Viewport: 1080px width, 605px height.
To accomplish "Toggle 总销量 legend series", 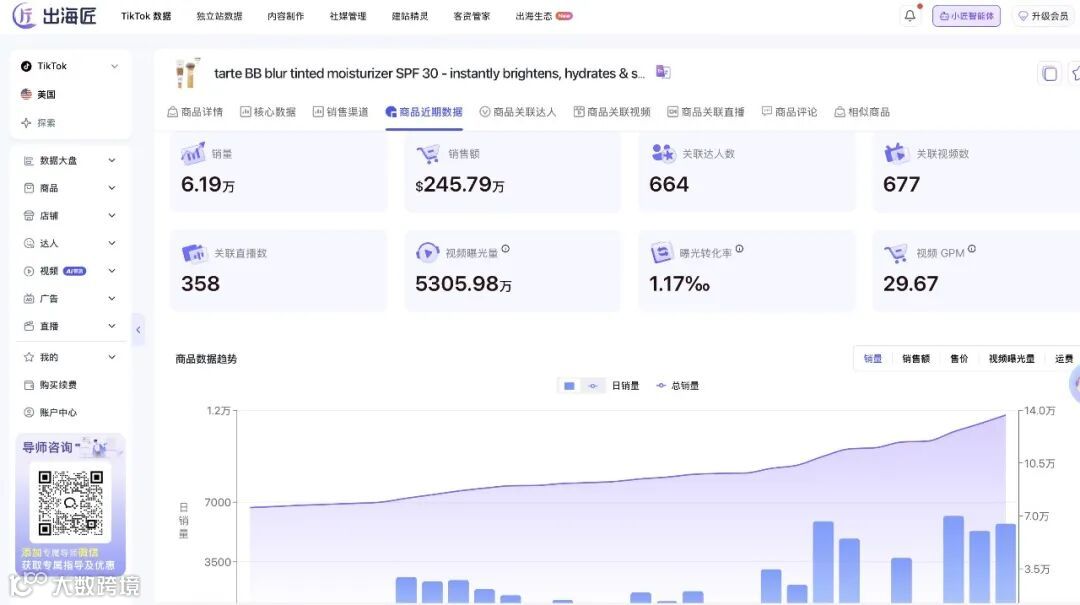I will 678,386.
